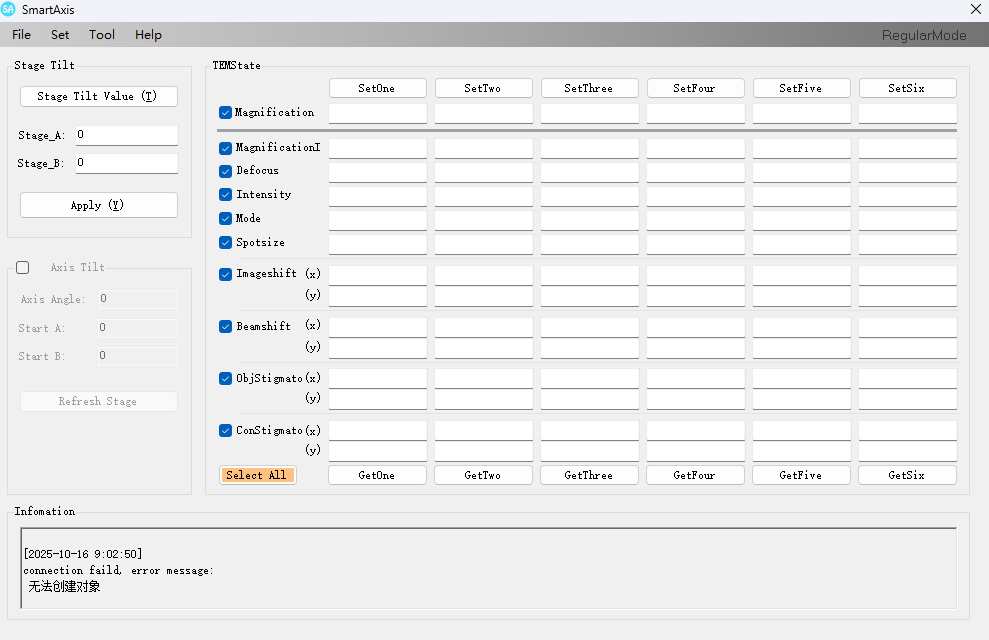The image size is (989, 640).
Task: Click the Axis Angle input field
Action: 137,299
